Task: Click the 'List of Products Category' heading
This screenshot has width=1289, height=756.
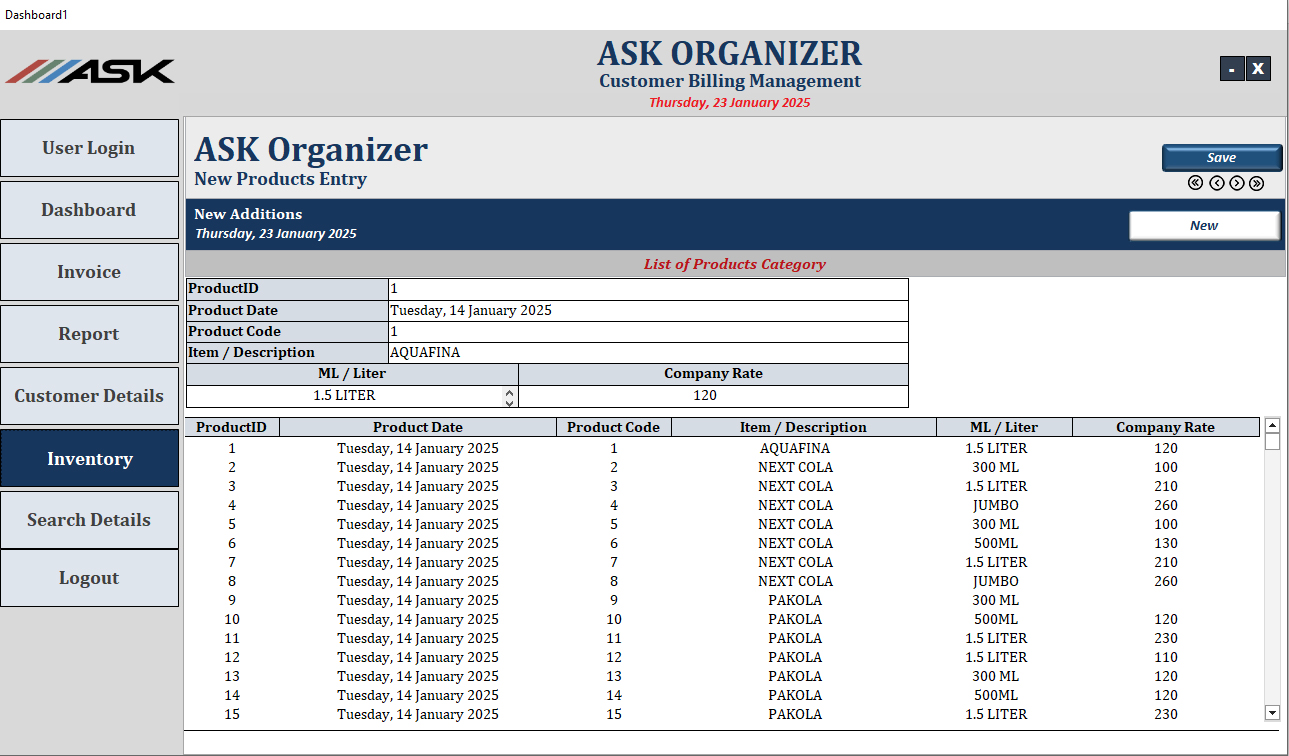Action: coord(735,265)
